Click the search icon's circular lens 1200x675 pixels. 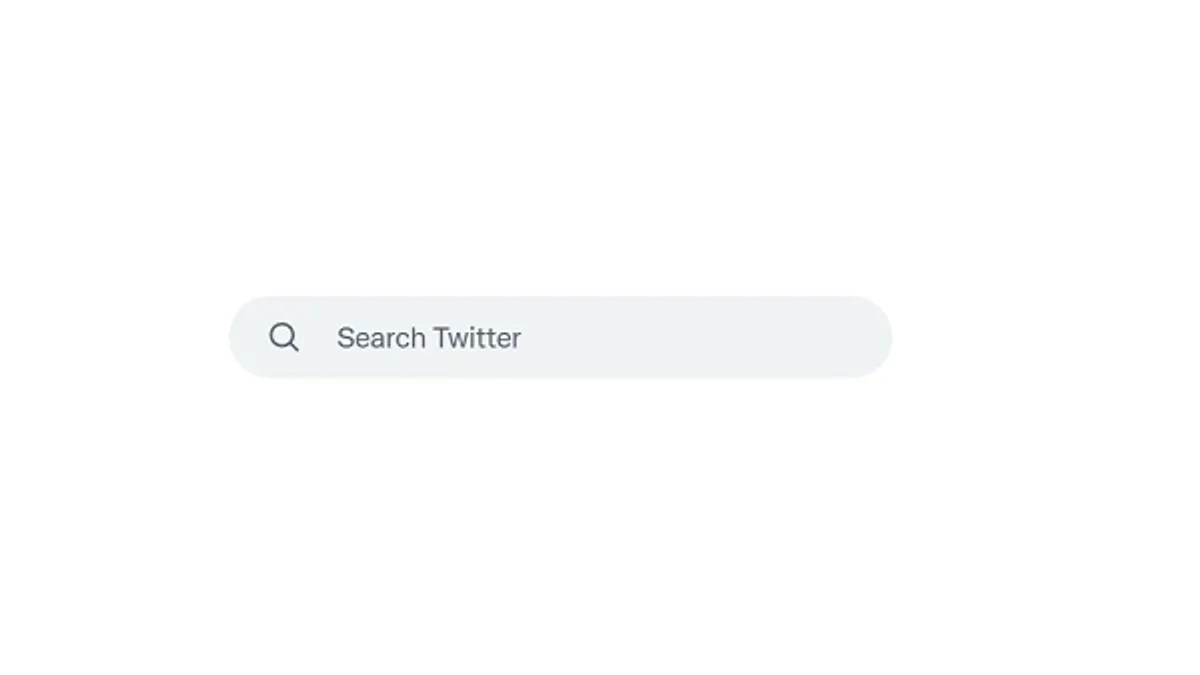[x=282, y=335]
